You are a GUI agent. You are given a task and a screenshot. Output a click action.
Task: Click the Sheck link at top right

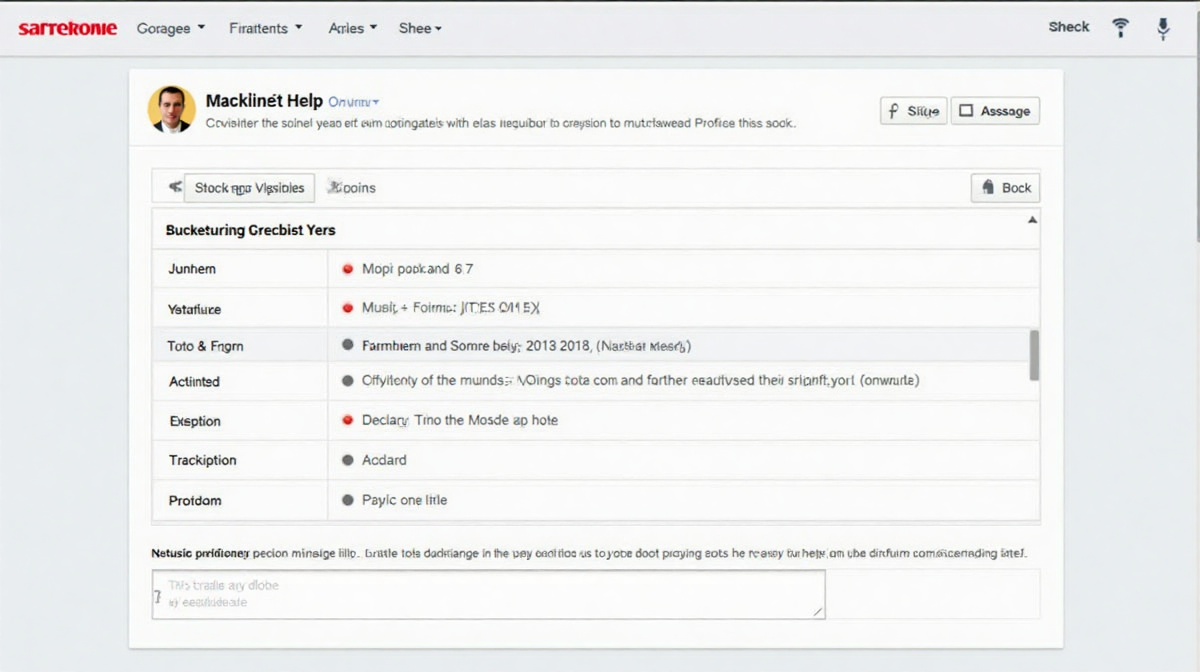[1068, 27]
